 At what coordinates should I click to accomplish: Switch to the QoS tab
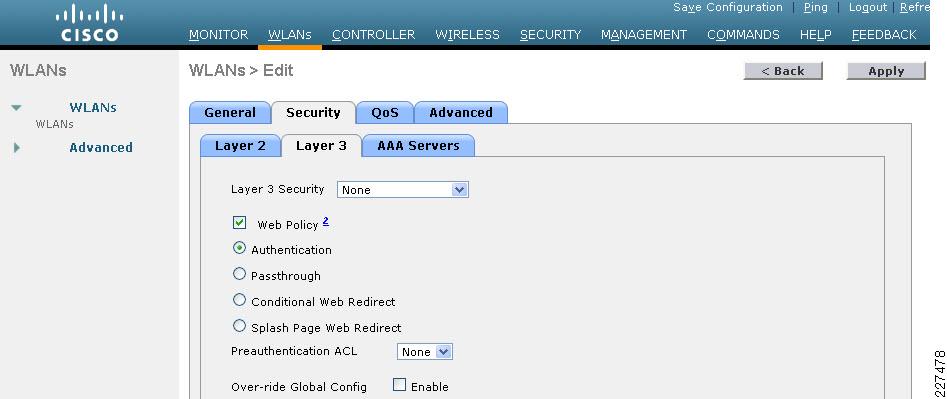(385, 112)
